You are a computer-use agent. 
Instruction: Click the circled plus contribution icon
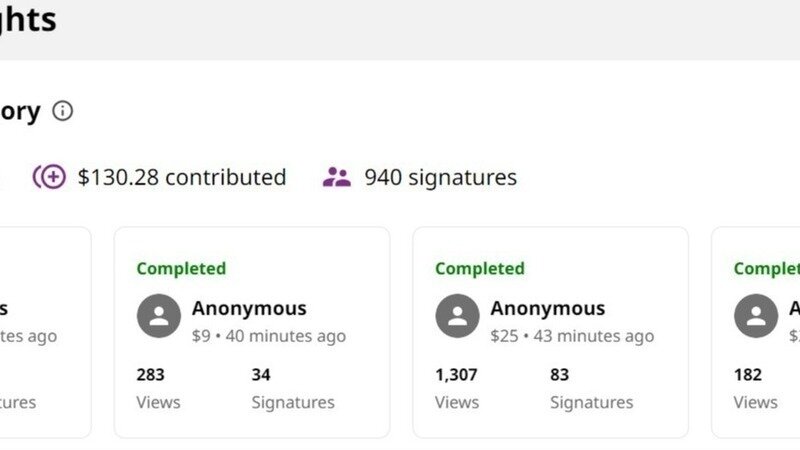click(x=49, y=177)
